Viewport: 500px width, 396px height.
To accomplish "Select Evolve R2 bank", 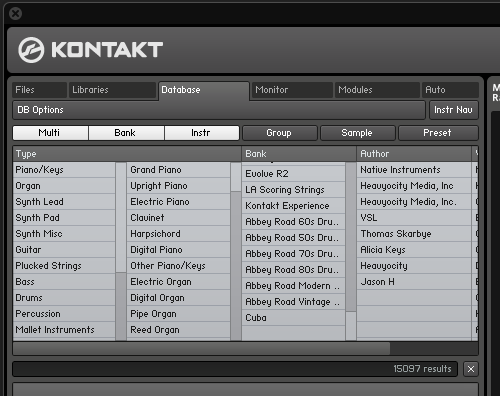I will [x=293, y=174].
